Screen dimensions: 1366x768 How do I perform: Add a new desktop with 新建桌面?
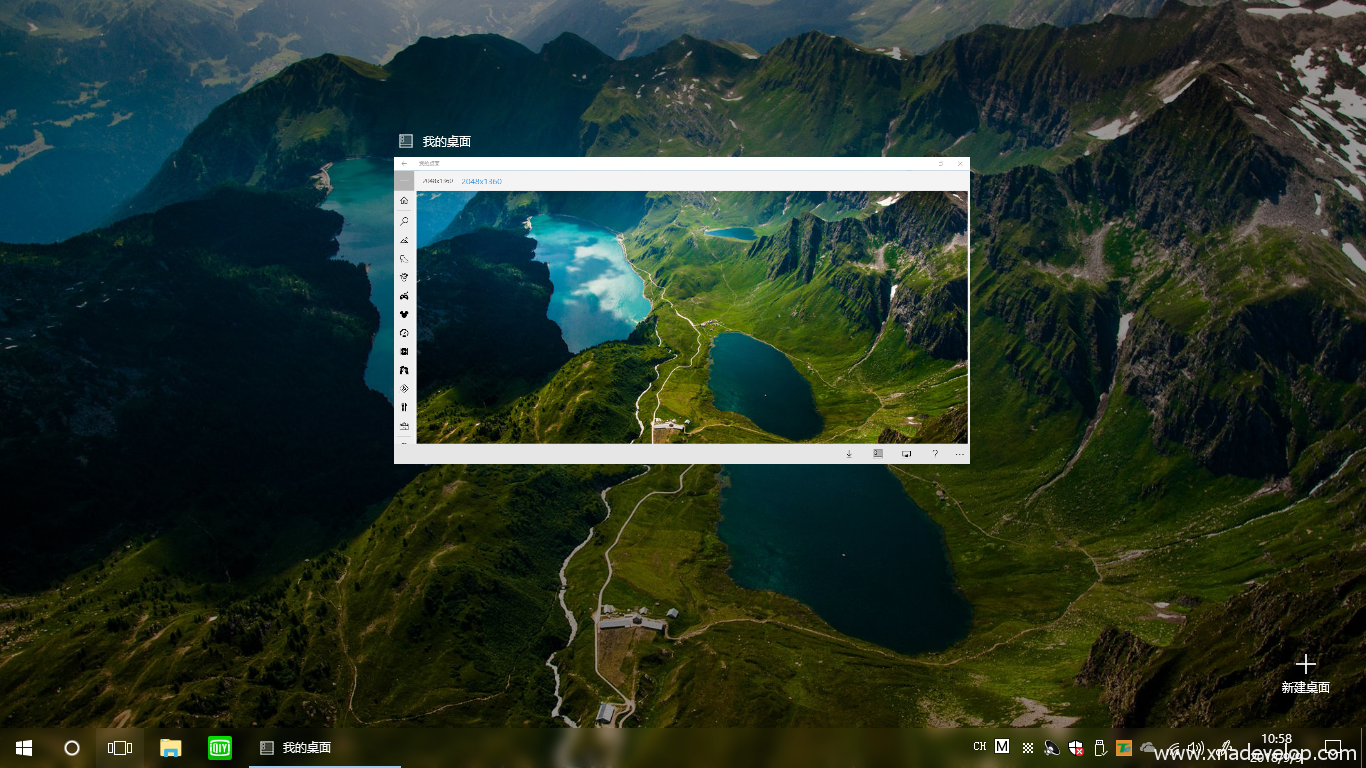click(1305, 673)
